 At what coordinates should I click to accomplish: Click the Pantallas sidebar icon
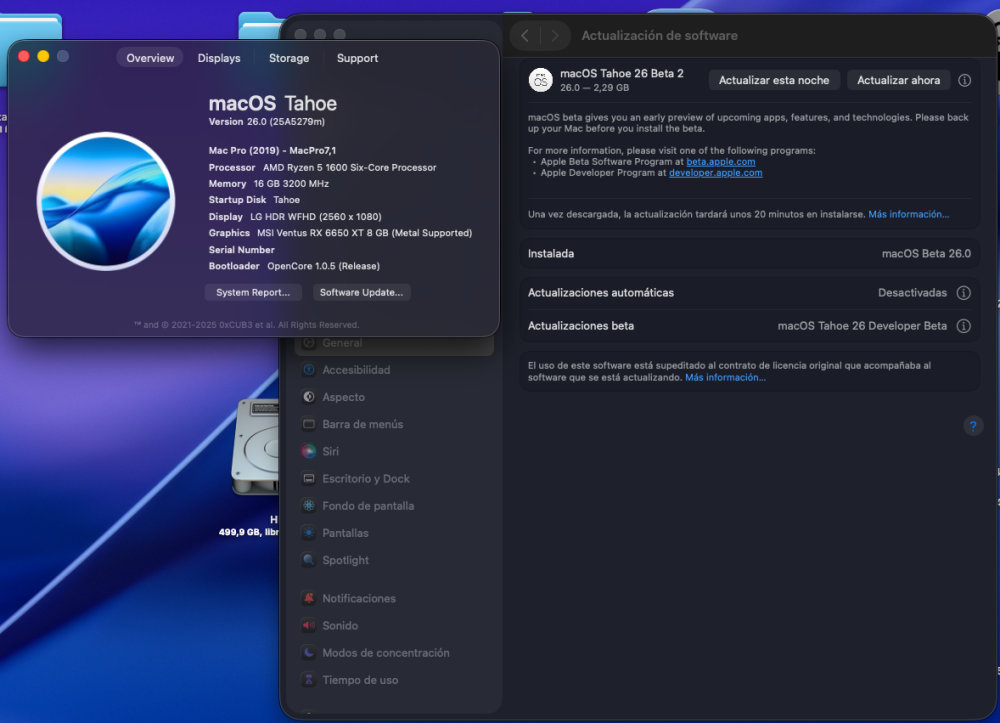click(309, 533)
